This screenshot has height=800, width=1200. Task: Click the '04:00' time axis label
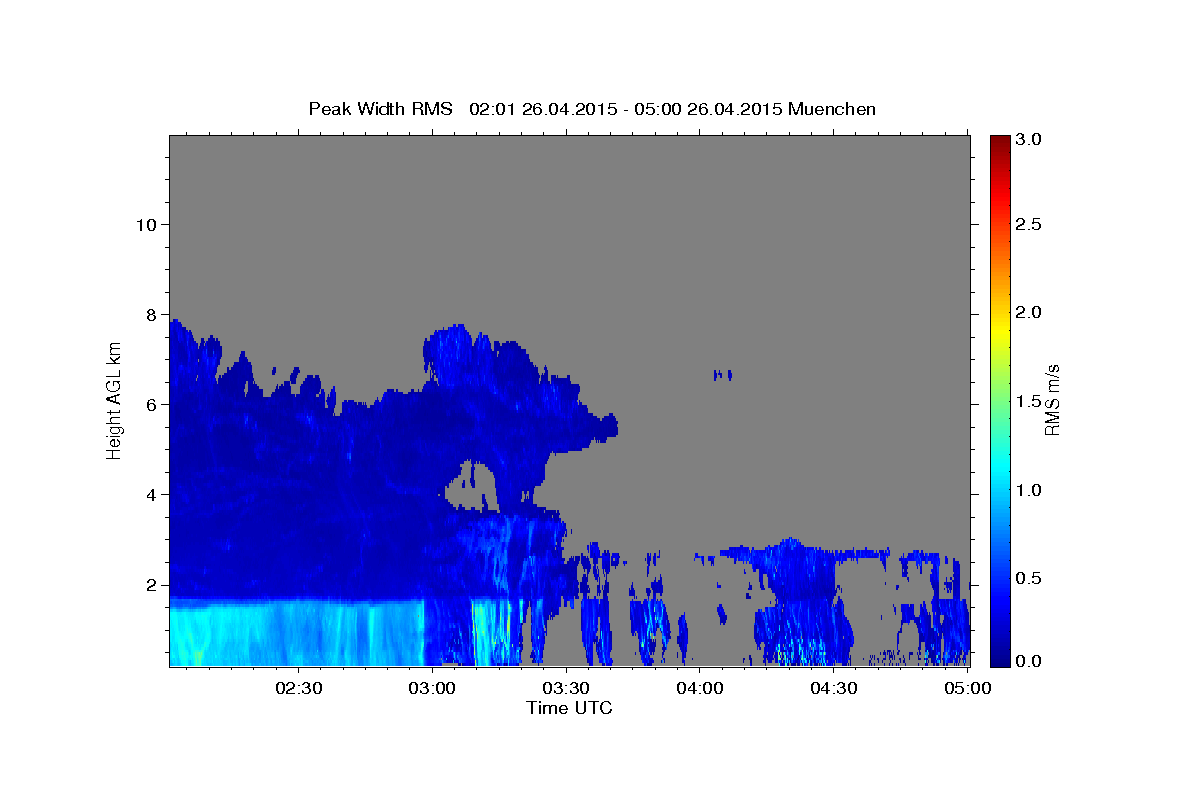(x=700, y=688)
